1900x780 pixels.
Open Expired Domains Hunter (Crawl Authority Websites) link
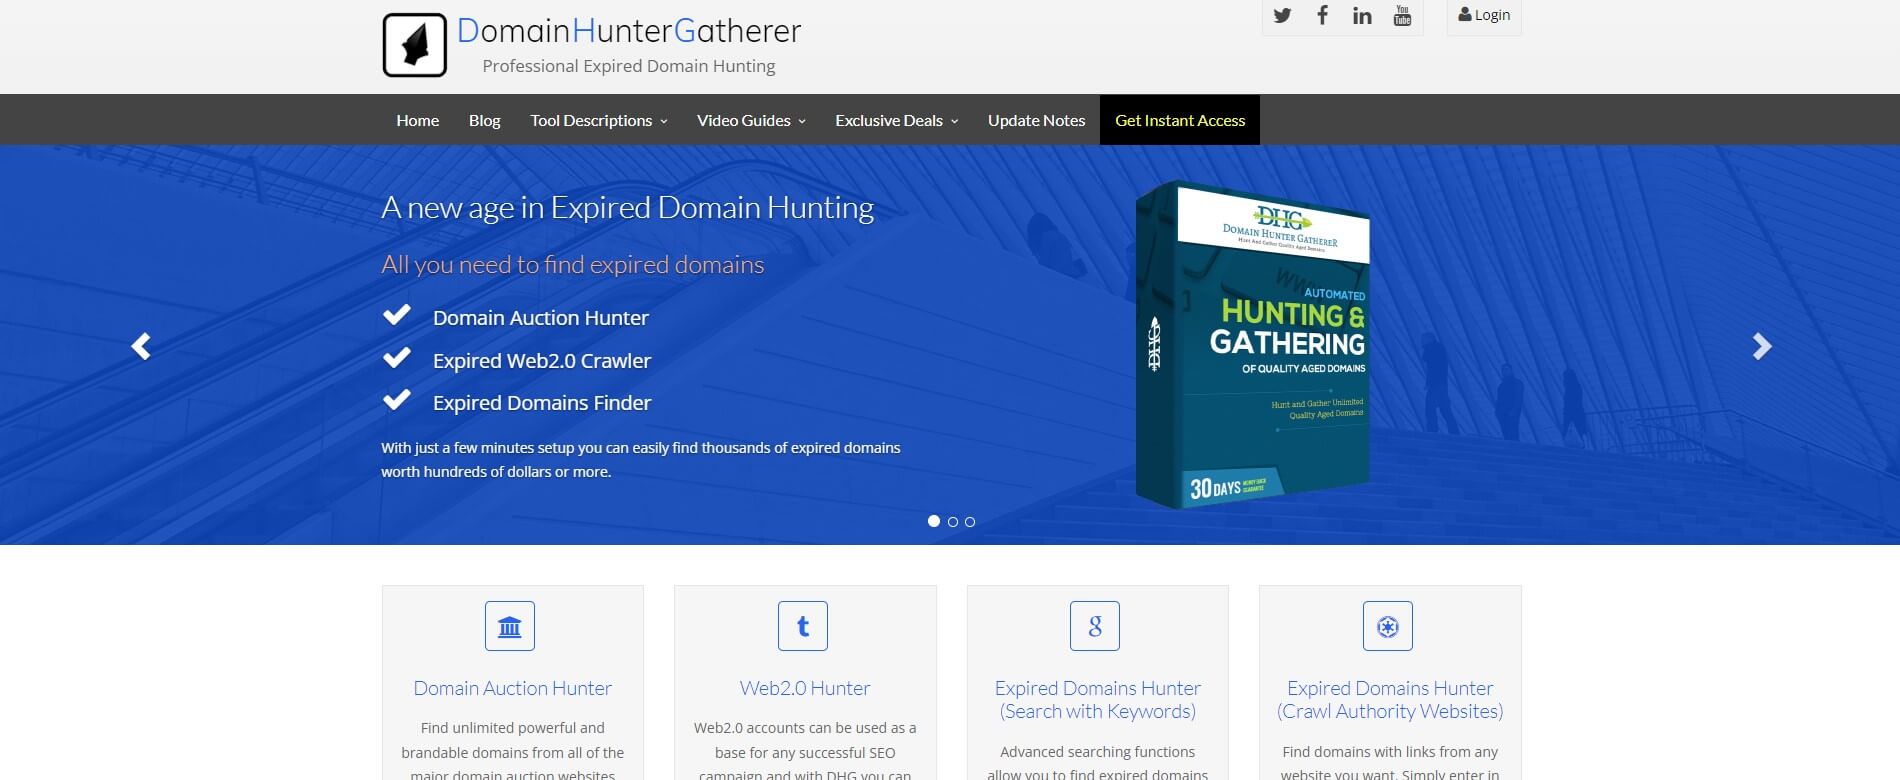tap(1390, 700)
